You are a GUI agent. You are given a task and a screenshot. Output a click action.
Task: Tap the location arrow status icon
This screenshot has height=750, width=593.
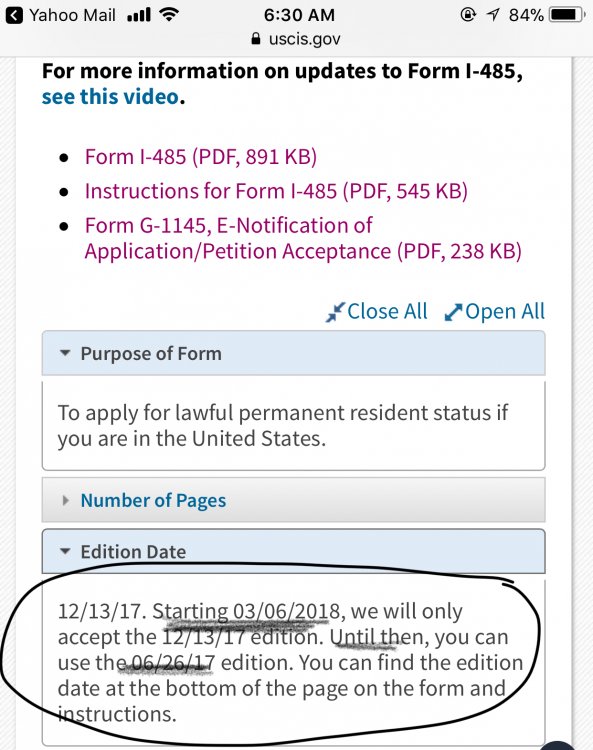pos(493,15)
